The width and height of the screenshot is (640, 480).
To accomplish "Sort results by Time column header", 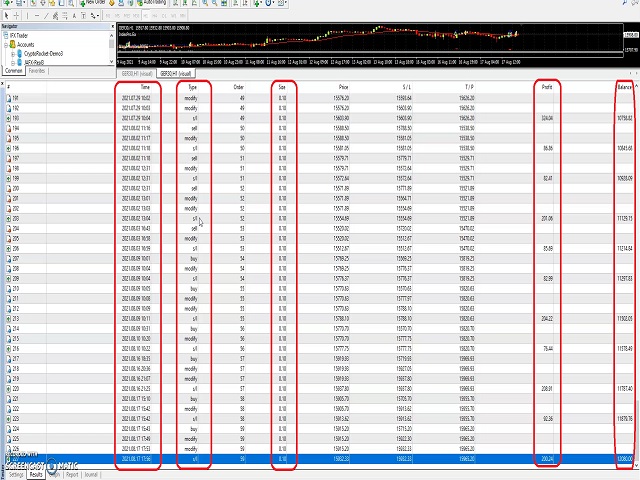I will pyautogui.click(x=145, y=87).
